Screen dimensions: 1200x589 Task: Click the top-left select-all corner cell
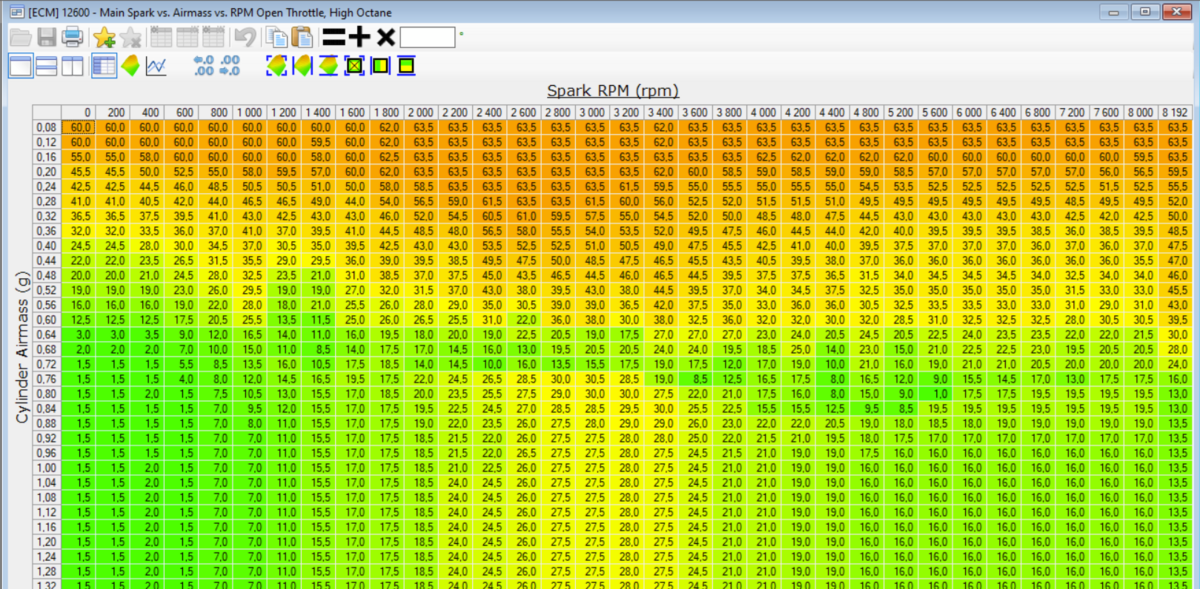click(x=46, y=112)
